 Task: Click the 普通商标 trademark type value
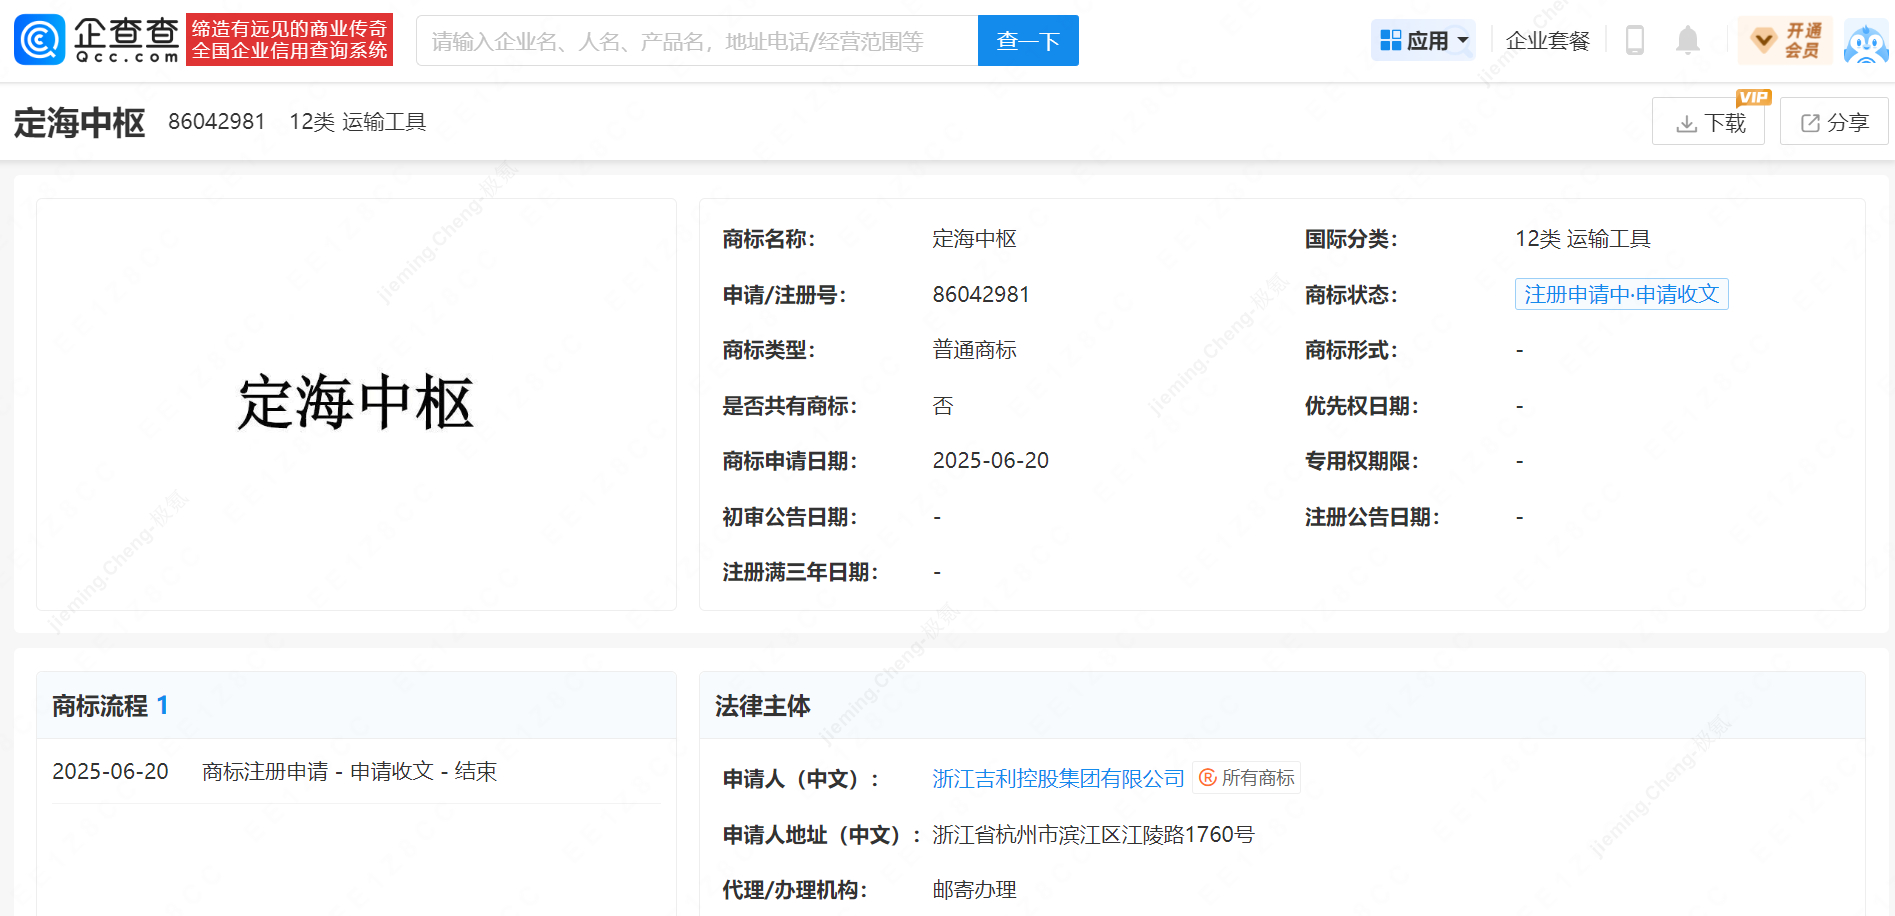click(974, 350)
